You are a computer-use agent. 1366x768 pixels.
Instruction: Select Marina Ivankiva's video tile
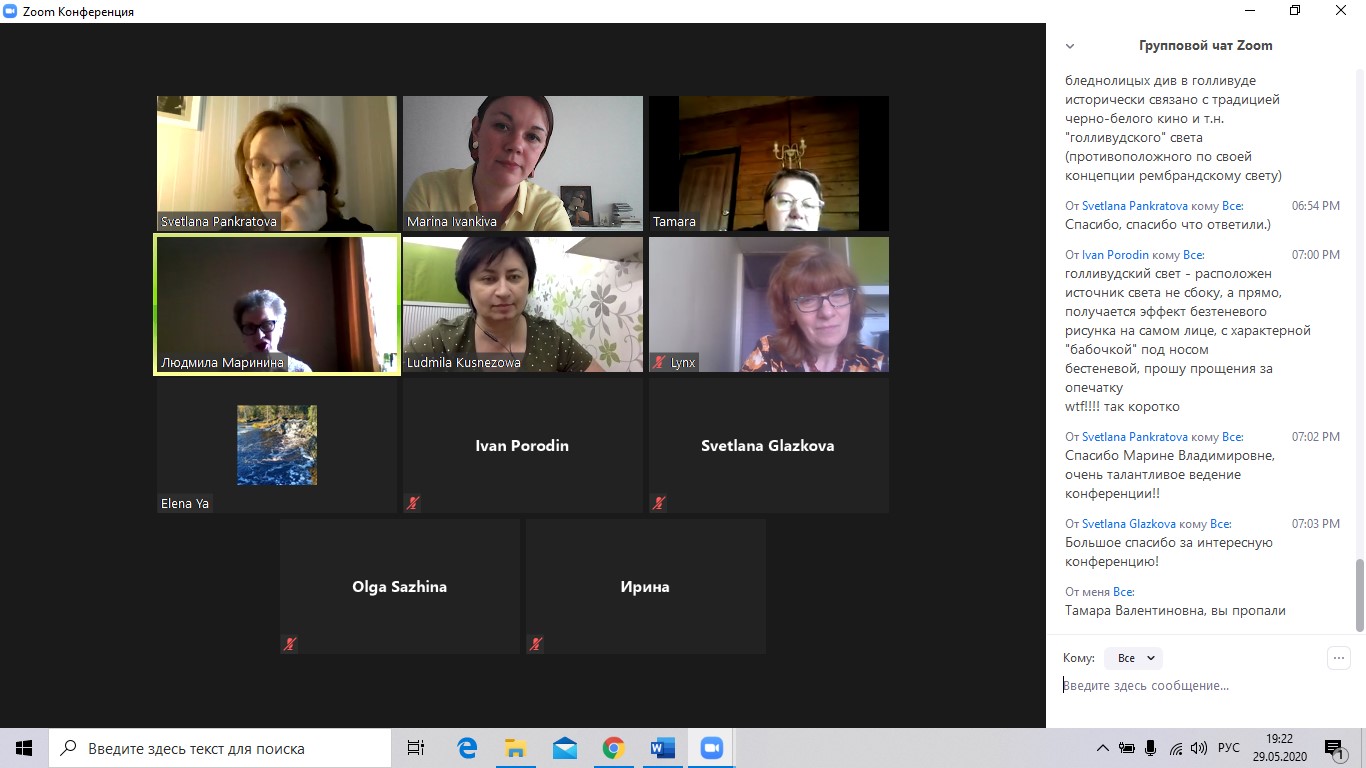[x=523, y=163]
